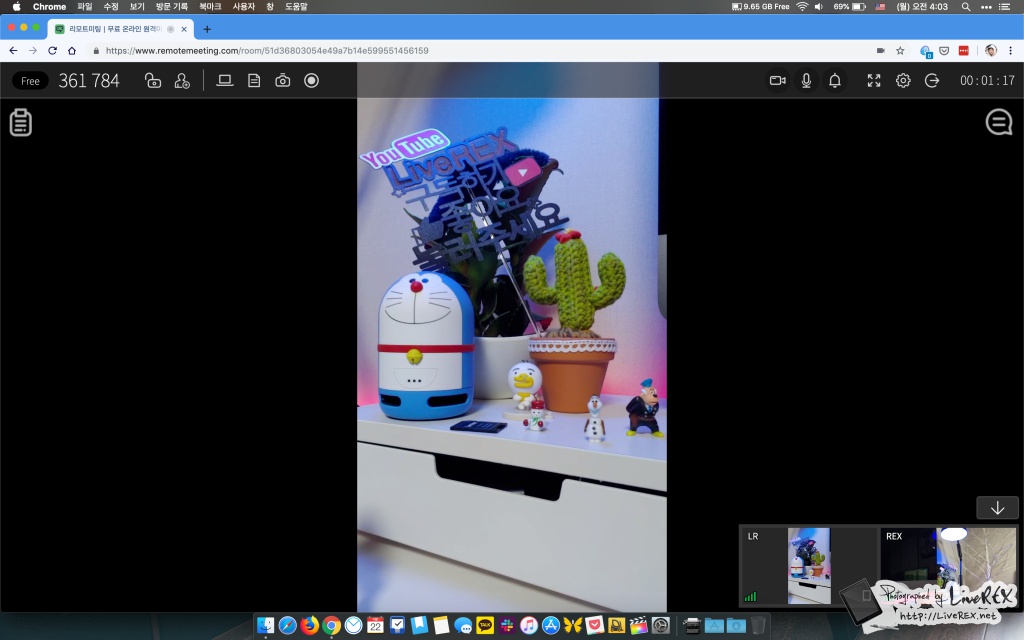Image resolution: width=1024 pixels, height=640 pixels.
Task: Open the Wi-Fi status menu
Action: pos(802,7)
